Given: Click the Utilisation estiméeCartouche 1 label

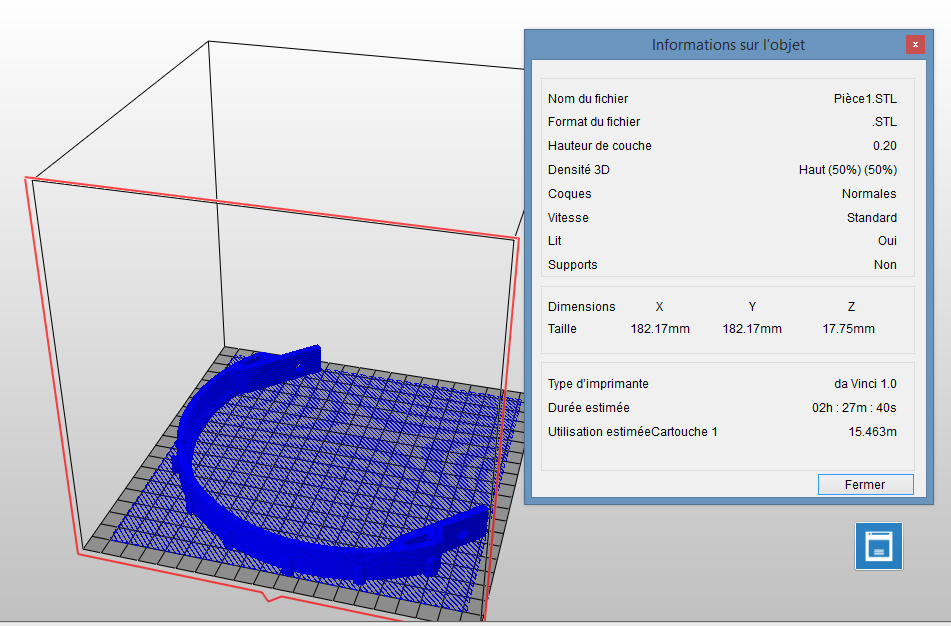Looking at the screenshot, I should click(x=633, y=432).
